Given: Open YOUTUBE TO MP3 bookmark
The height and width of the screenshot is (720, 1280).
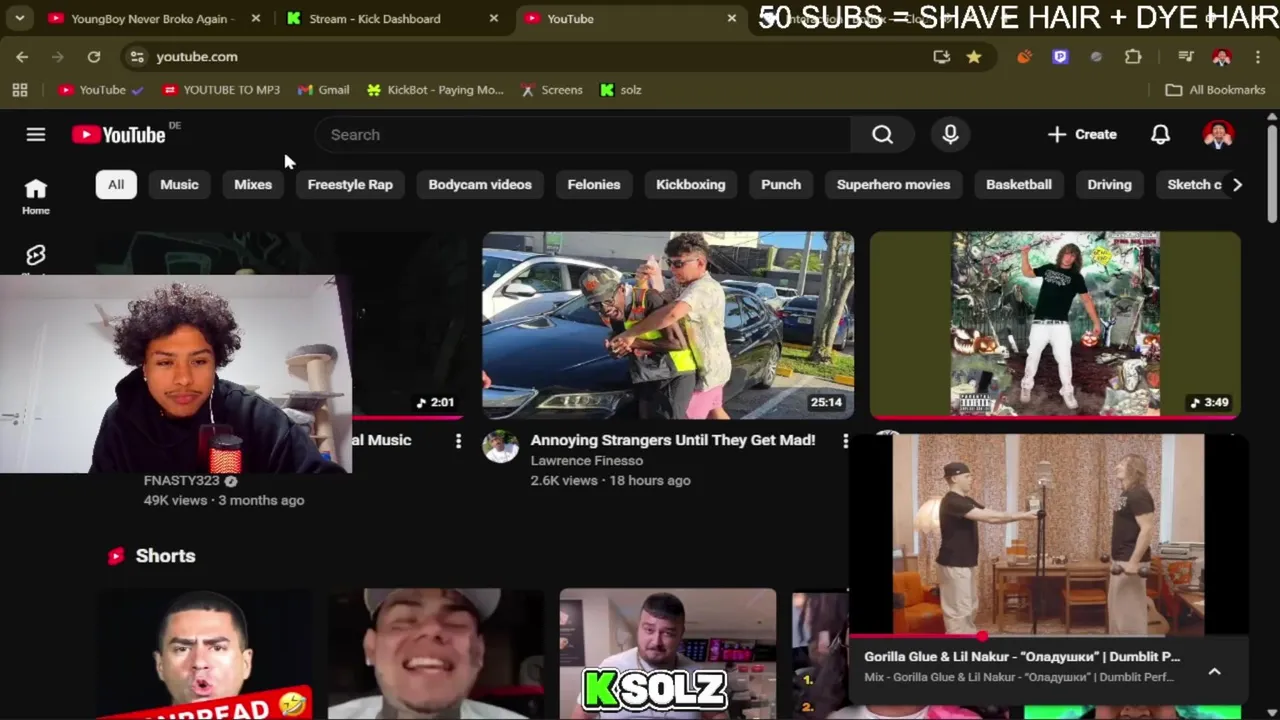Looking at the screenshot, I should click(221, 90).
